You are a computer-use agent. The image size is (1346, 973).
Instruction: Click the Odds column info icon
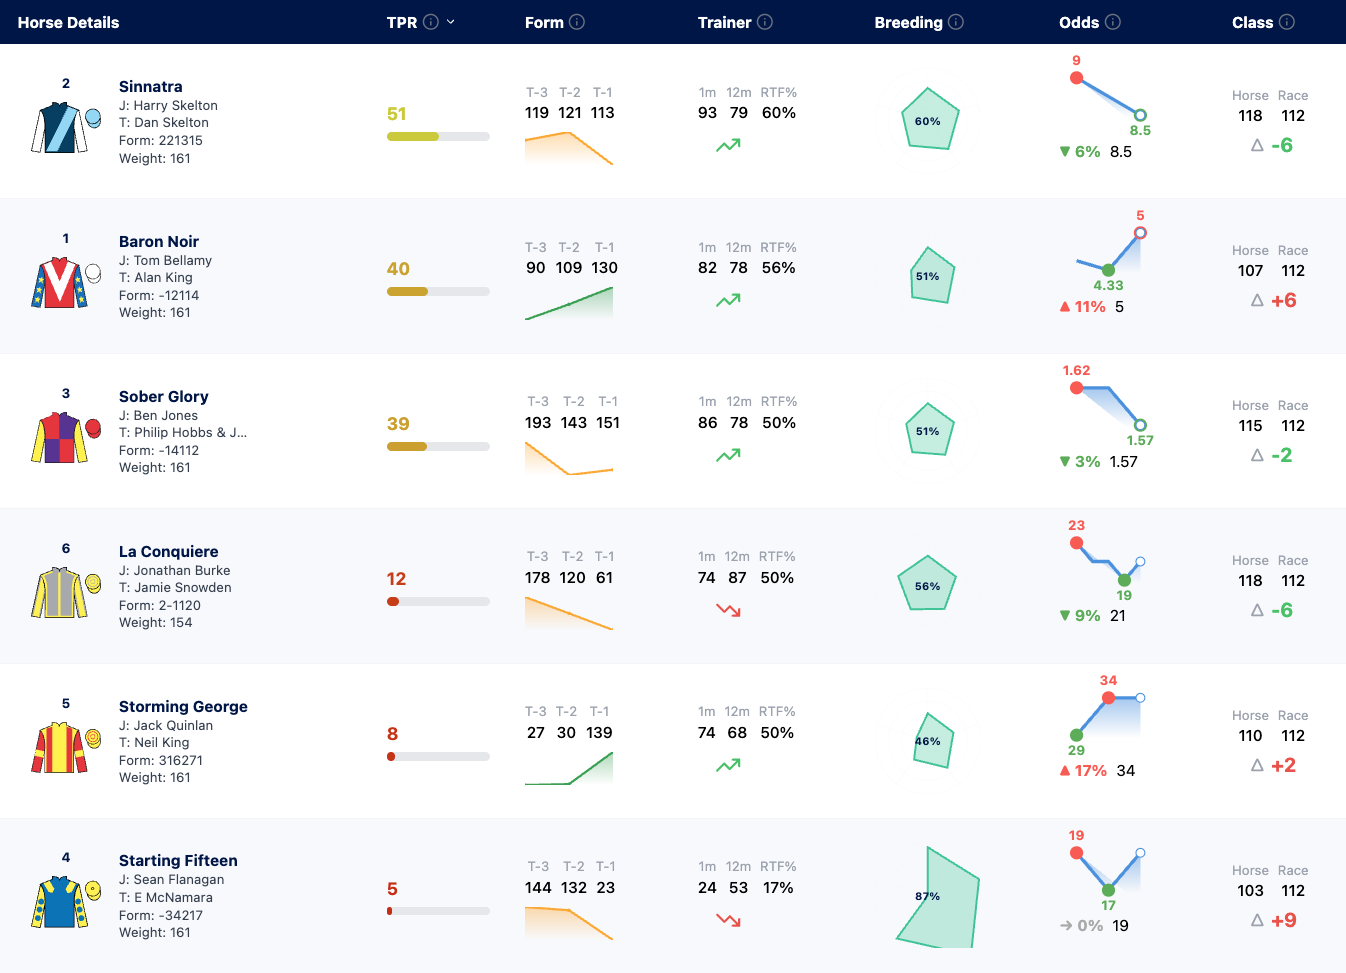point(1113,22)
